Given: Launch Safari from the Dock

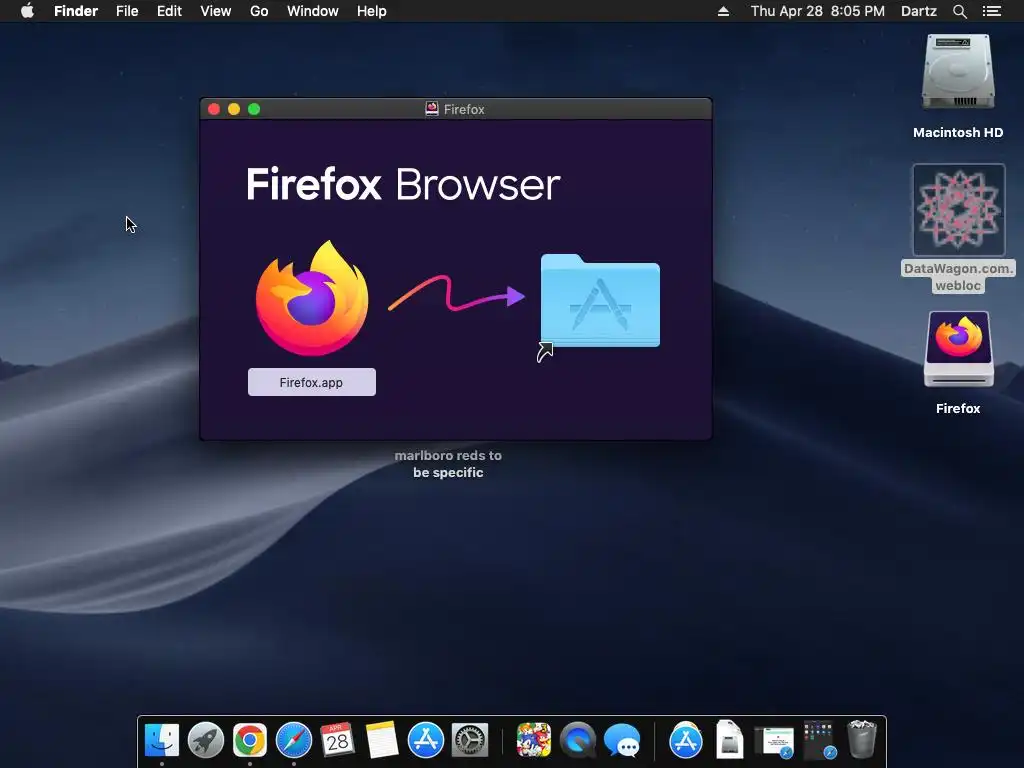Looking at the screenshot, I should 294,740.
